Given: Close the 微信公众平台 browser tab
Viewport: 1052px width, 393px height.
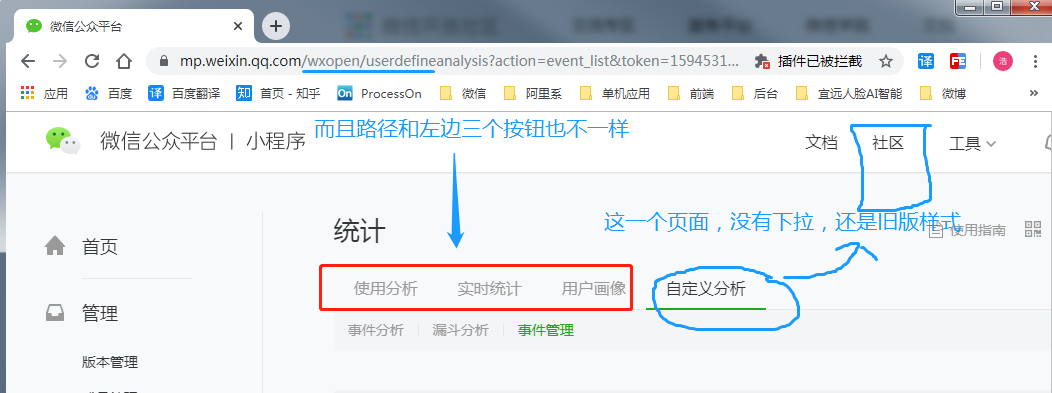Looking at the screenshot, I should click(x=238, y=27).
